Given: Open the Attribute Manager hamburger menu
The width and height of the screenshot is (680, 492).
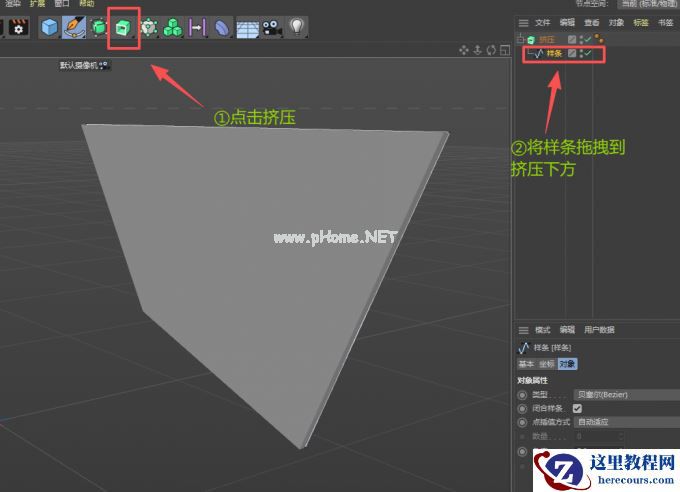Looking at the screenshot, I should point(523,330).
